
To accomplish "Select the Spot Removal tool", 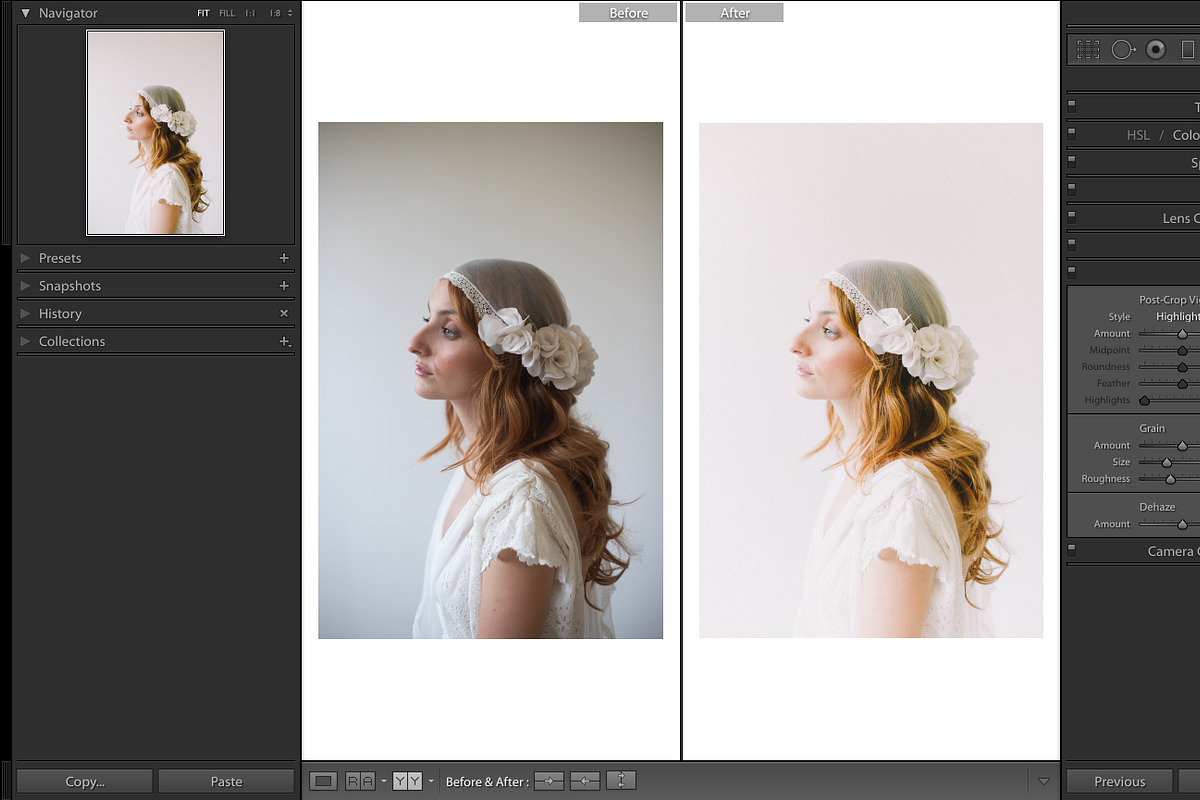I will click(x=1123, y=49).
